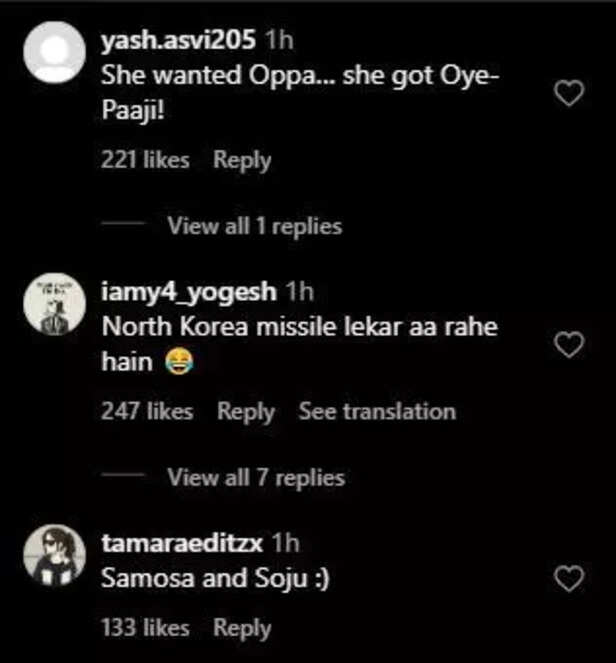View the 247 likes list
The width and height of the screenshot is (616, 663).
pyautogui.click(x=147, y=411)
